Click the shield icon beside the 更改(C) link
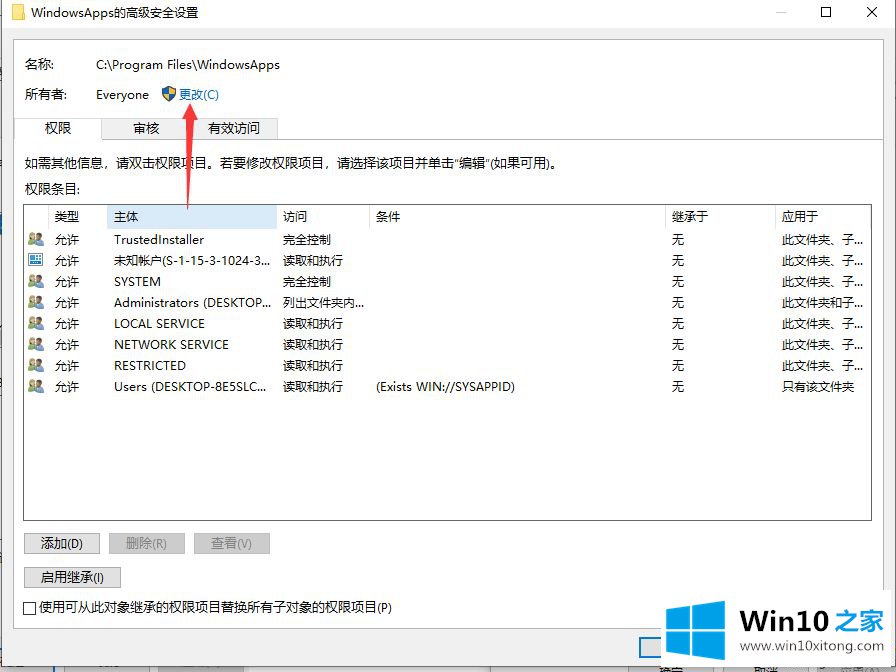This screenshot has height=672, width=896. click(x=169, y=94)
